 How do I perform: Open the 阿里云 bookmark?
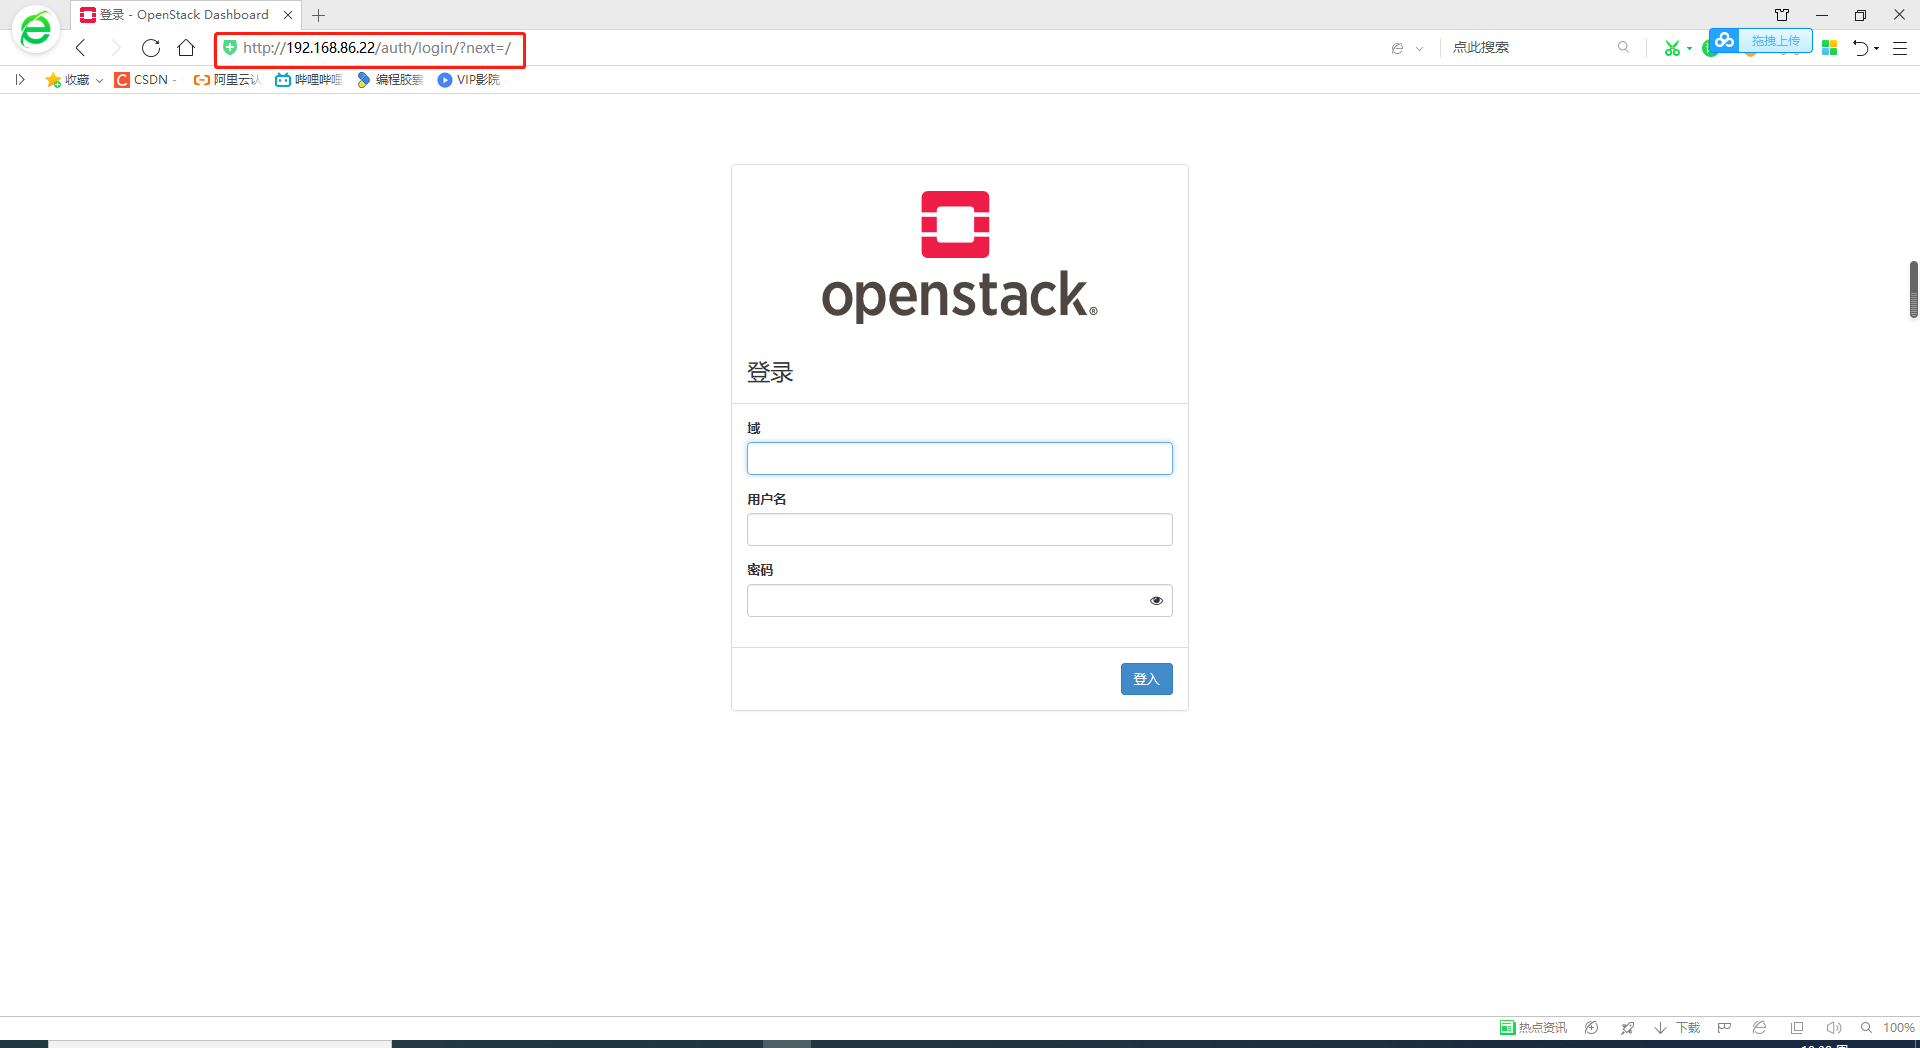pos(227,80)
